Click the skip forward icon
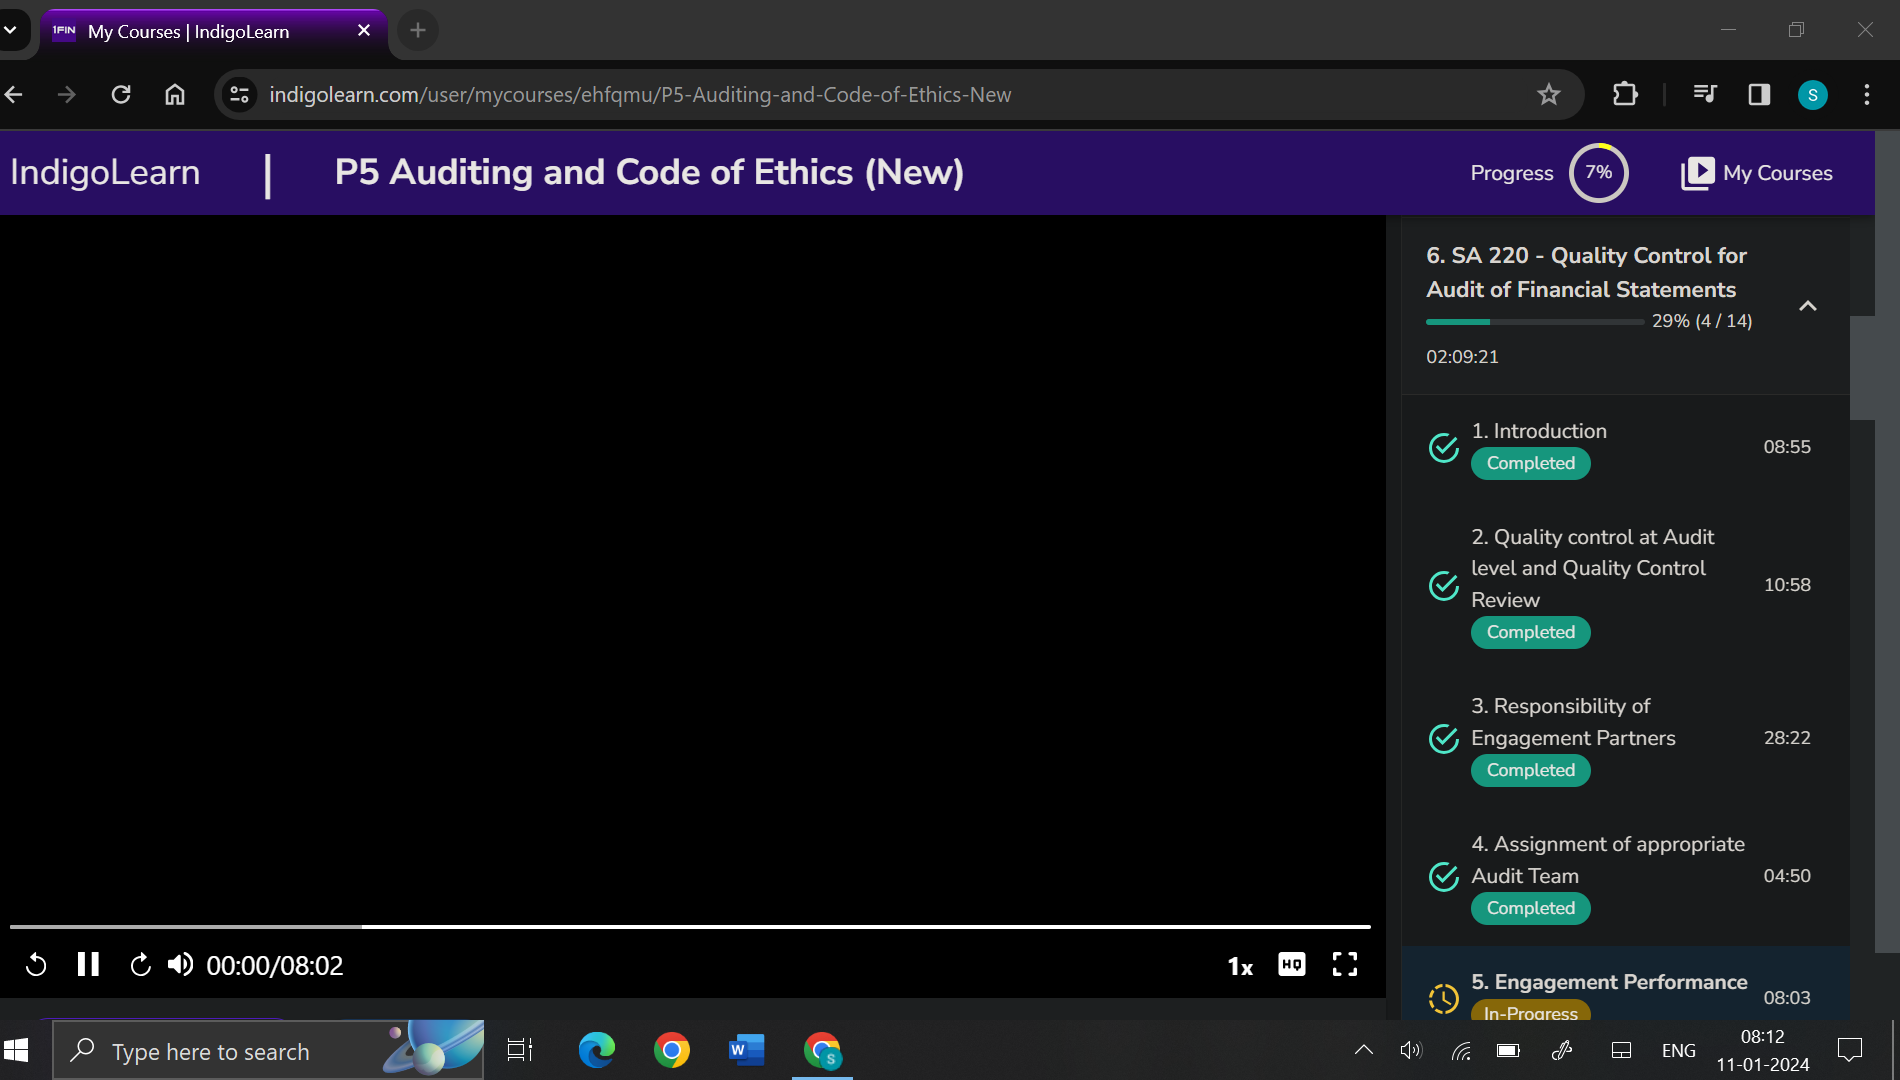The width and height of the screenshot is (1900, 1080). (x=140, y=965)
